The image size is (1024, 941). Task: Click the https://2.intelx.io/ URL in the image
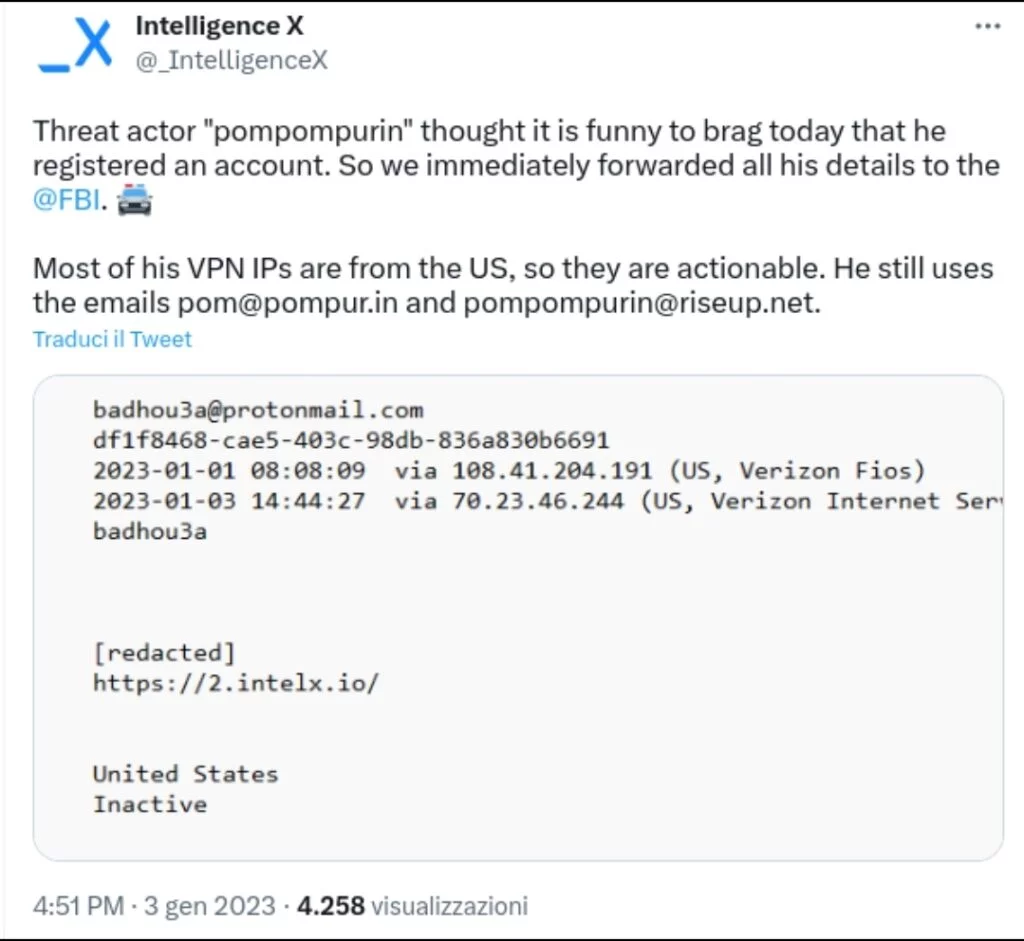236,683
